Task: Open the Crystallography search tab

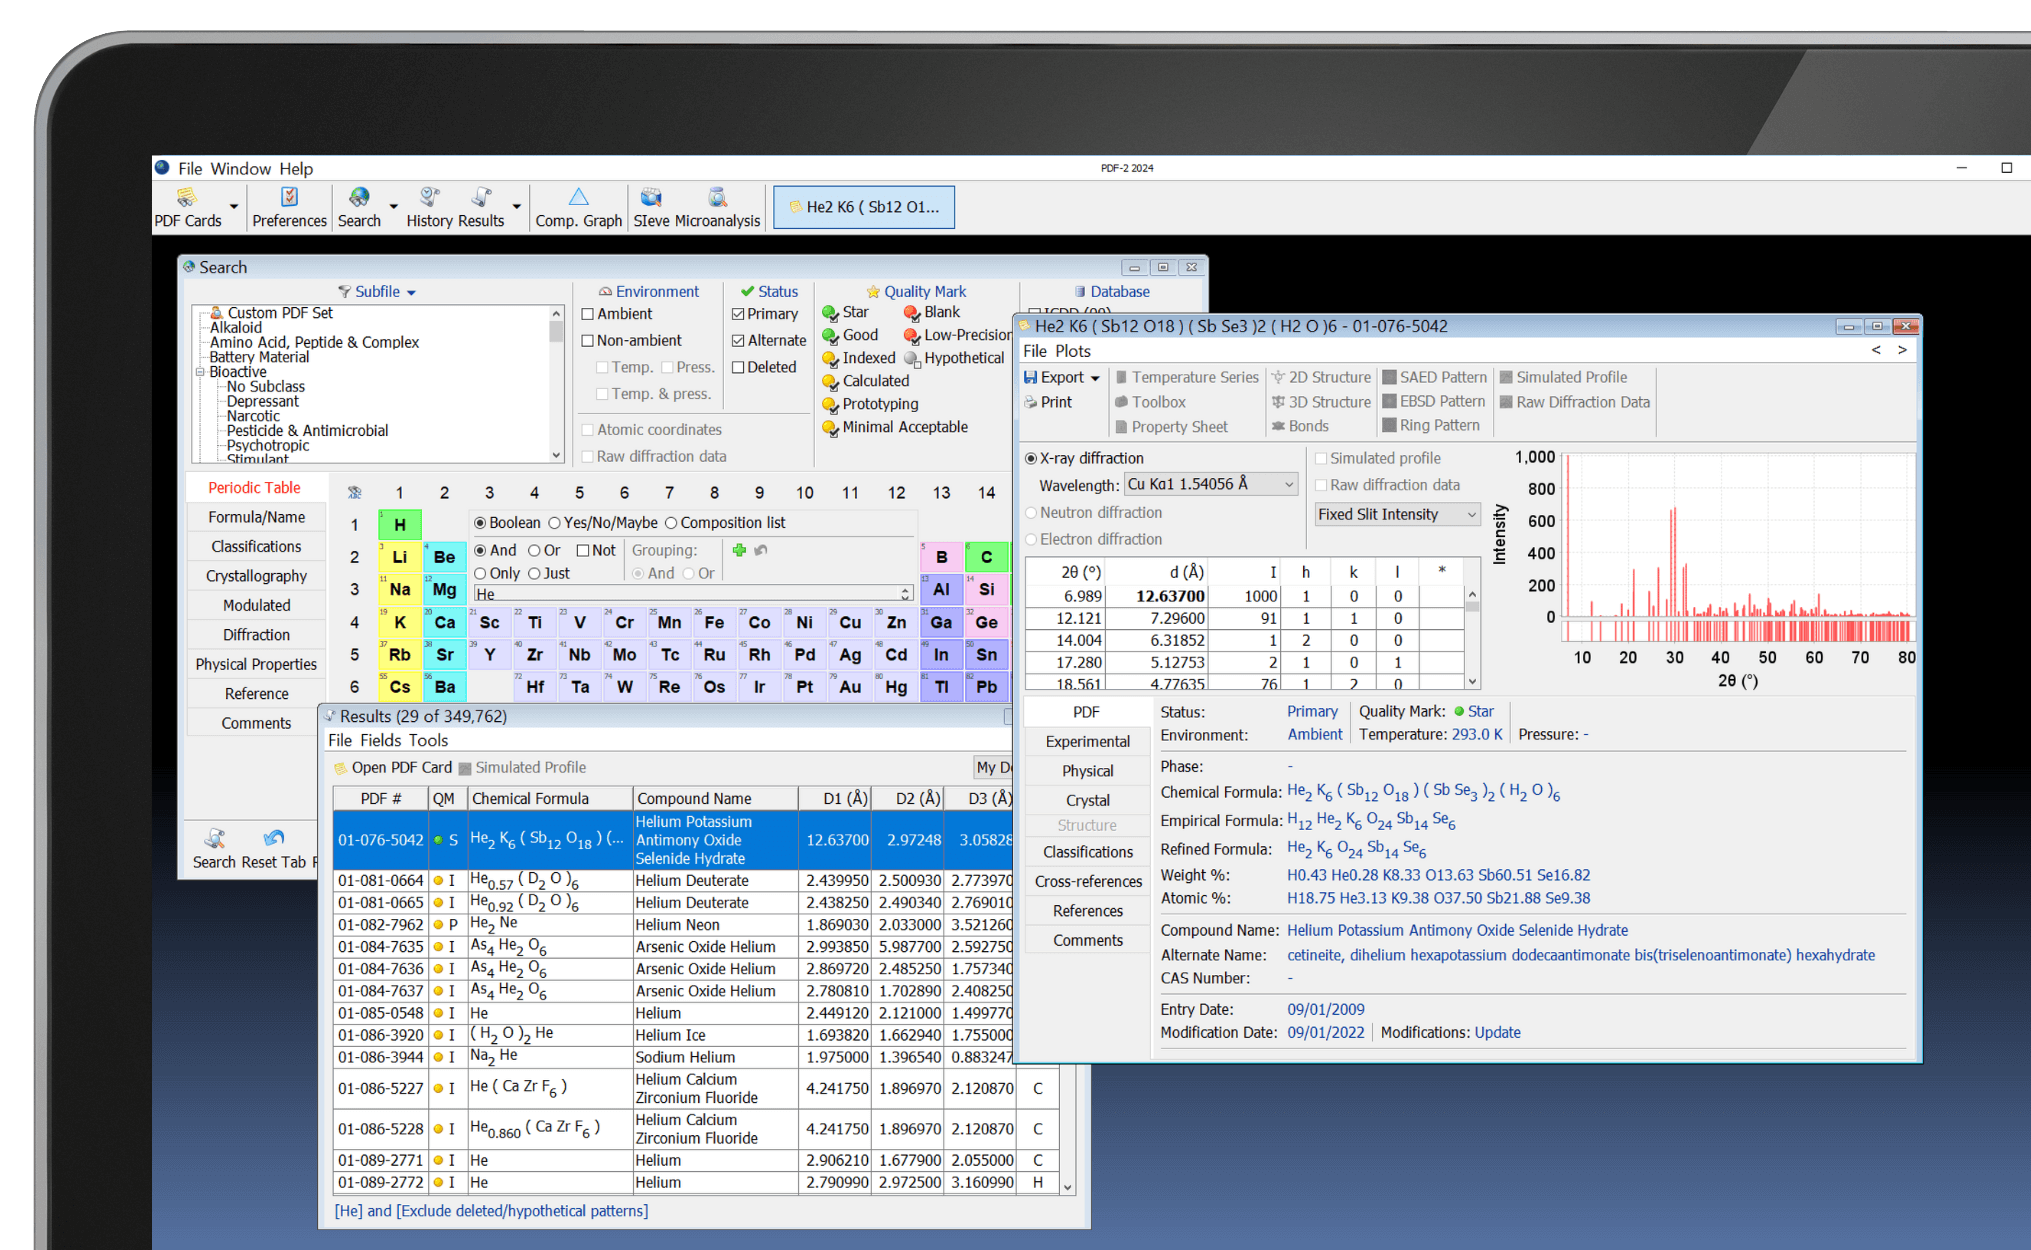Action: point(256,576)
